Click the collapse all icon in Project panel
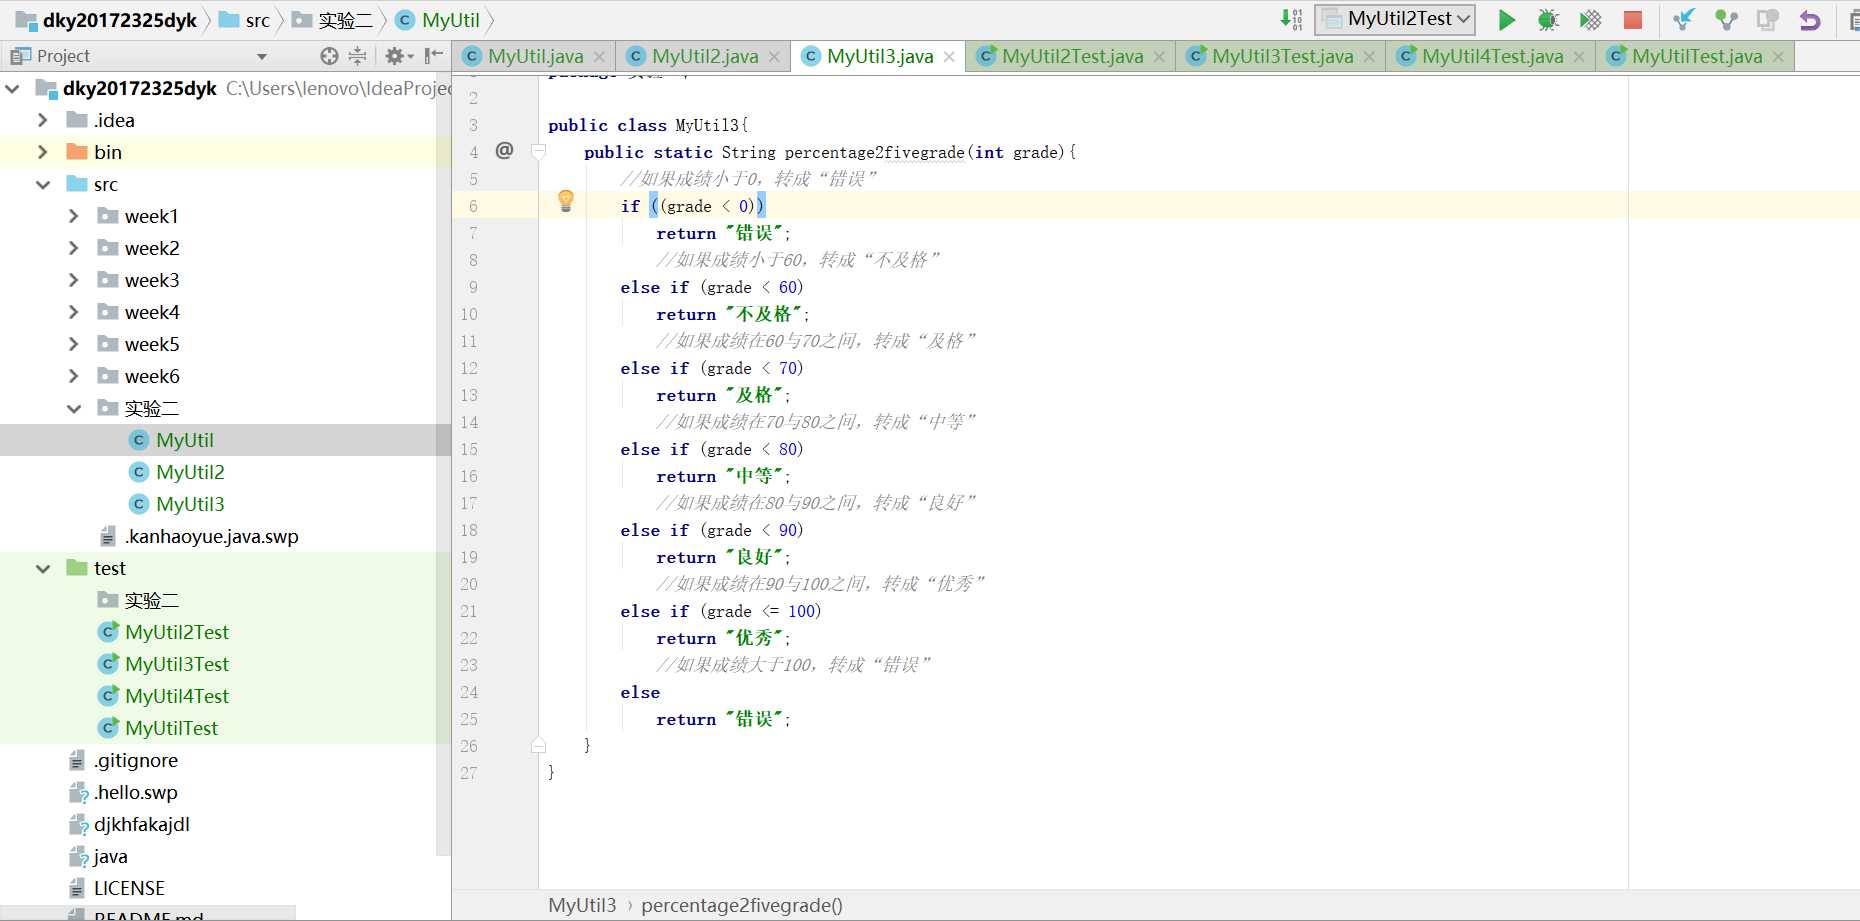 coord(357,56)
